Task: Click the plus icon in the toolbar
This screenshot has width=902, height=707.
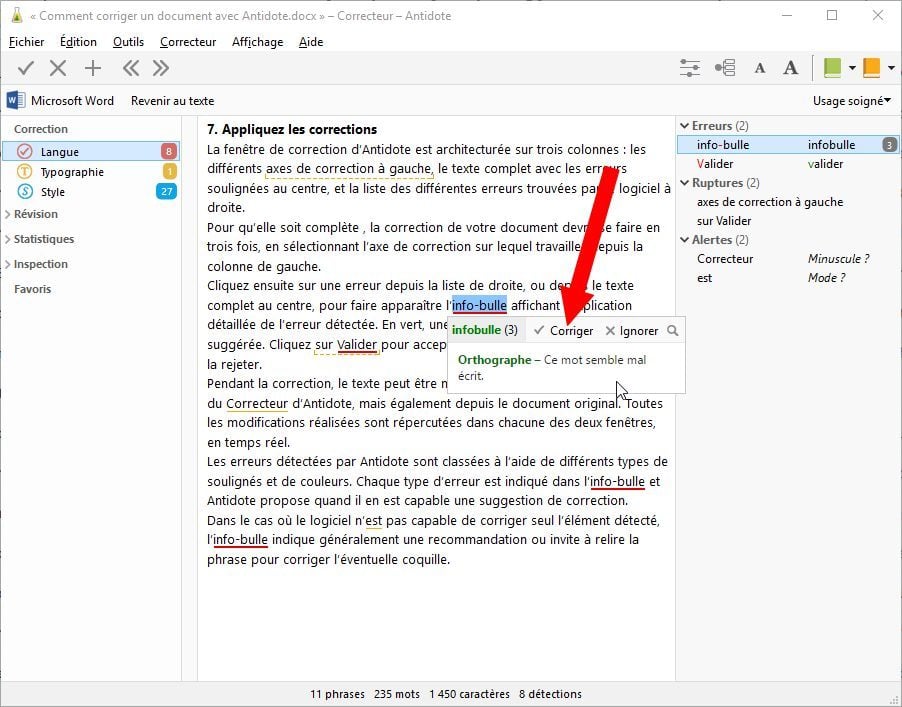Action: coord(93,68)
